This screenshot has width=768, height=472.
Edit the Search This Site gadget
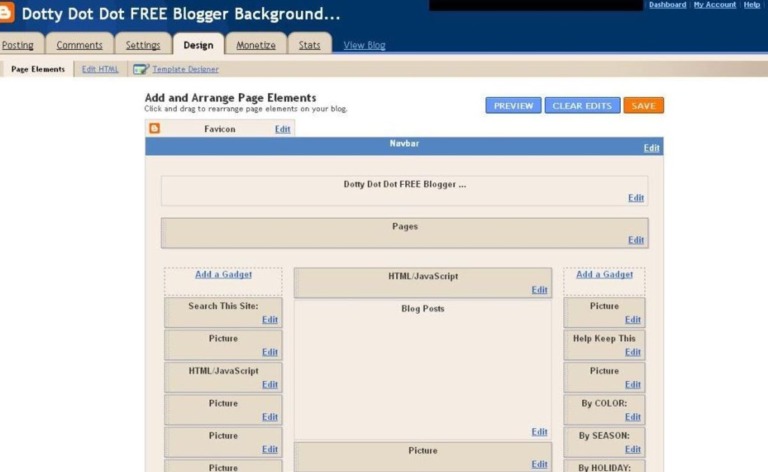pyautogui.click(x=270, y=320)
